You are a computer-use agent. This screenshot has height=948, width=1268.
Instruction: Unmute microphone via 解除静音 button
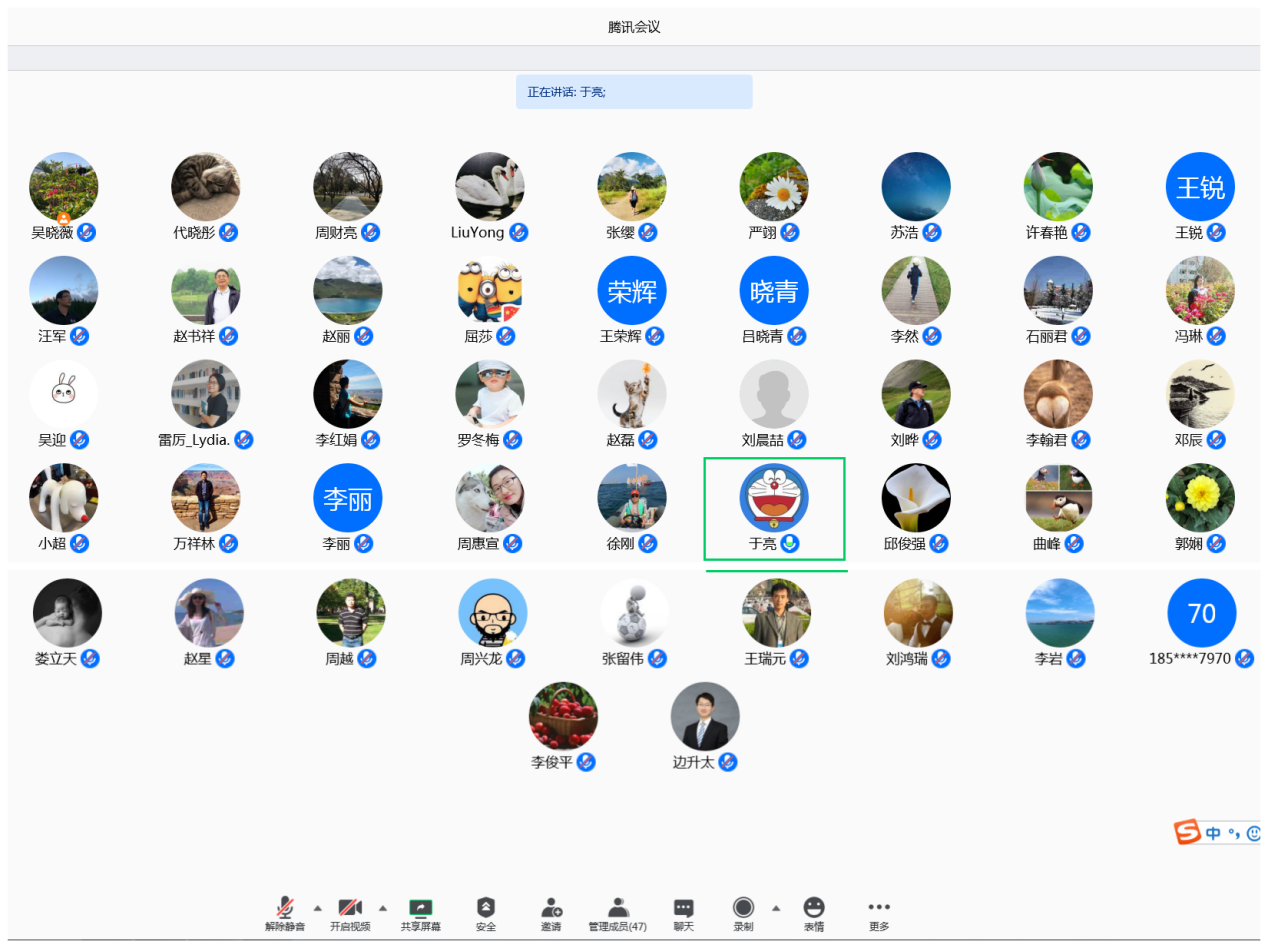pos(285,909)
